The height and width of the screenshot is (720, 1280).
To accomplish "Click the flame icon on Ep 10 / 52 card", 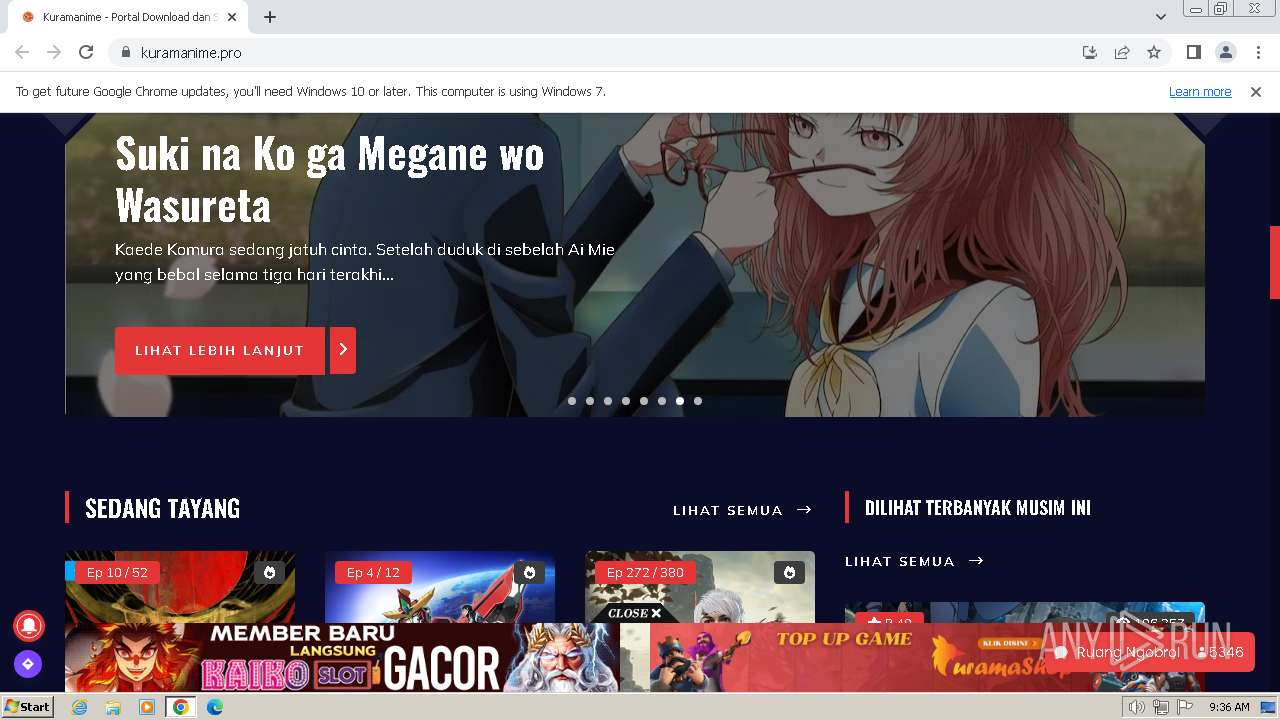I will tap(270, 573).
